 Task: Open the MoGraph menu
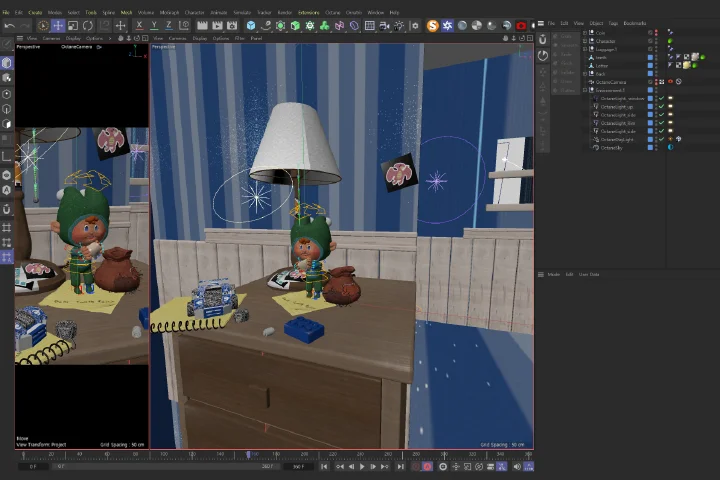click(169, 12)
